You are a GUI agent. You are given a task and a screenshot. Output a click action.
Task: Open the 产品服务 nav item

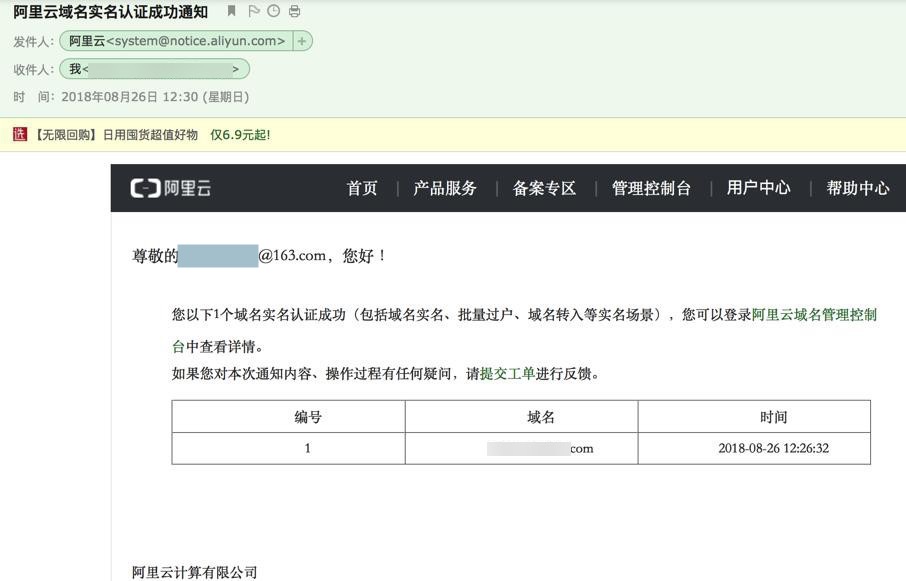[x=445, y=188]
